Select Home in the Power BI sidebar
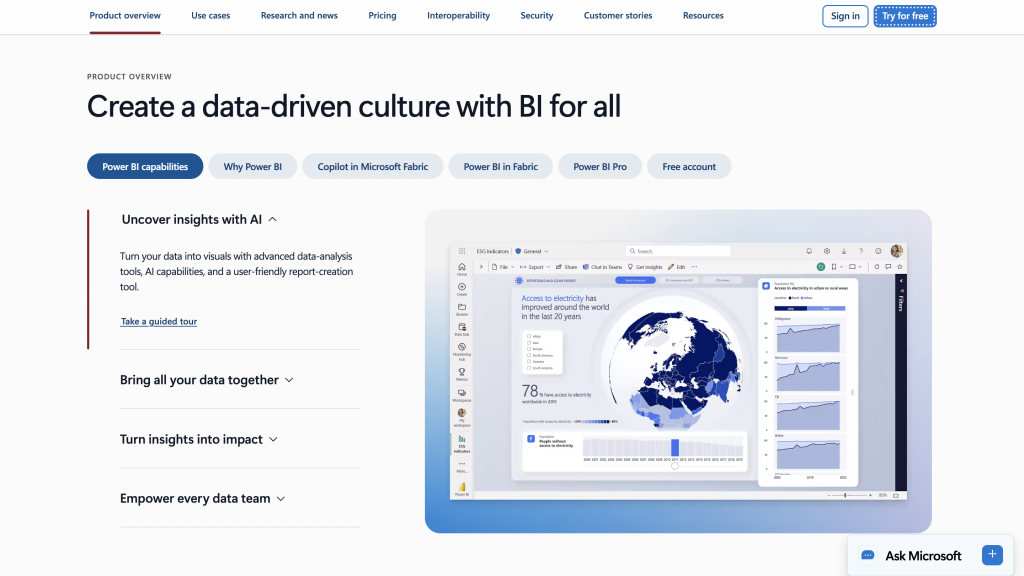 pyautogui.click(x=462, y=266)
